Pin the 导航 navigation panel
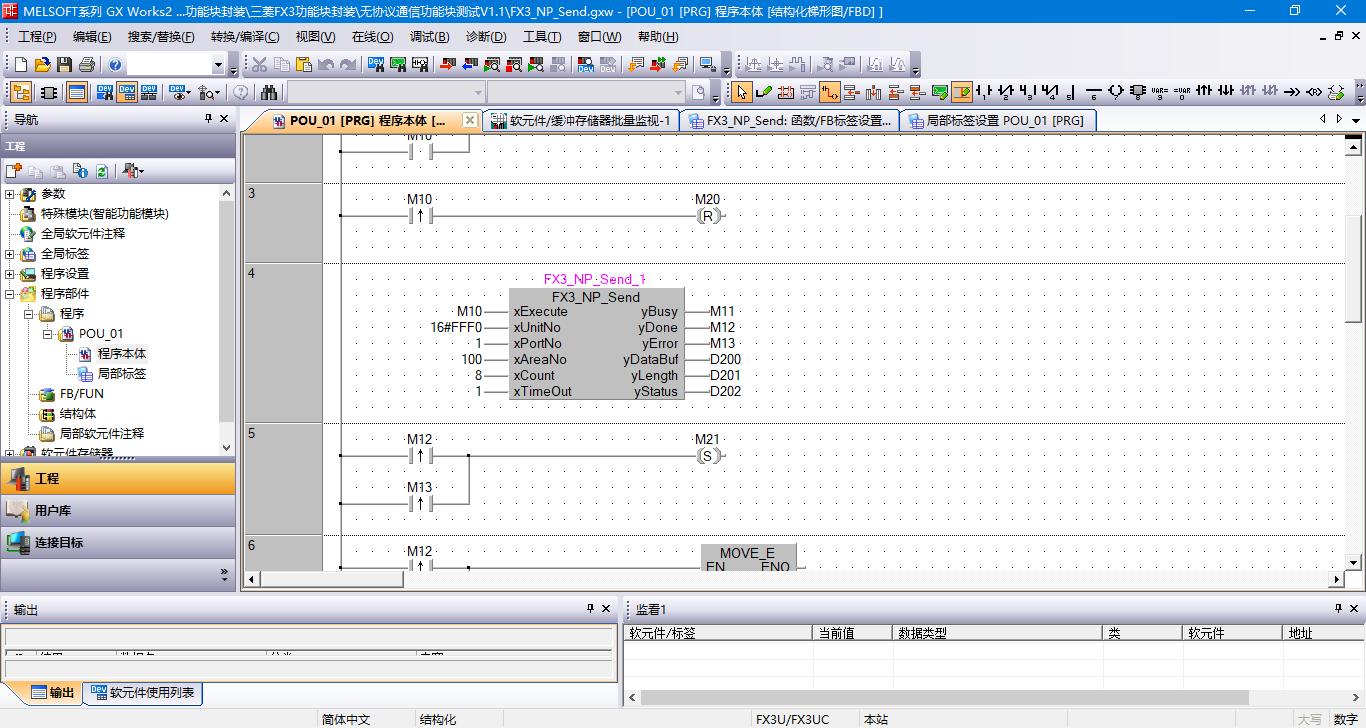 click(208, 119)
